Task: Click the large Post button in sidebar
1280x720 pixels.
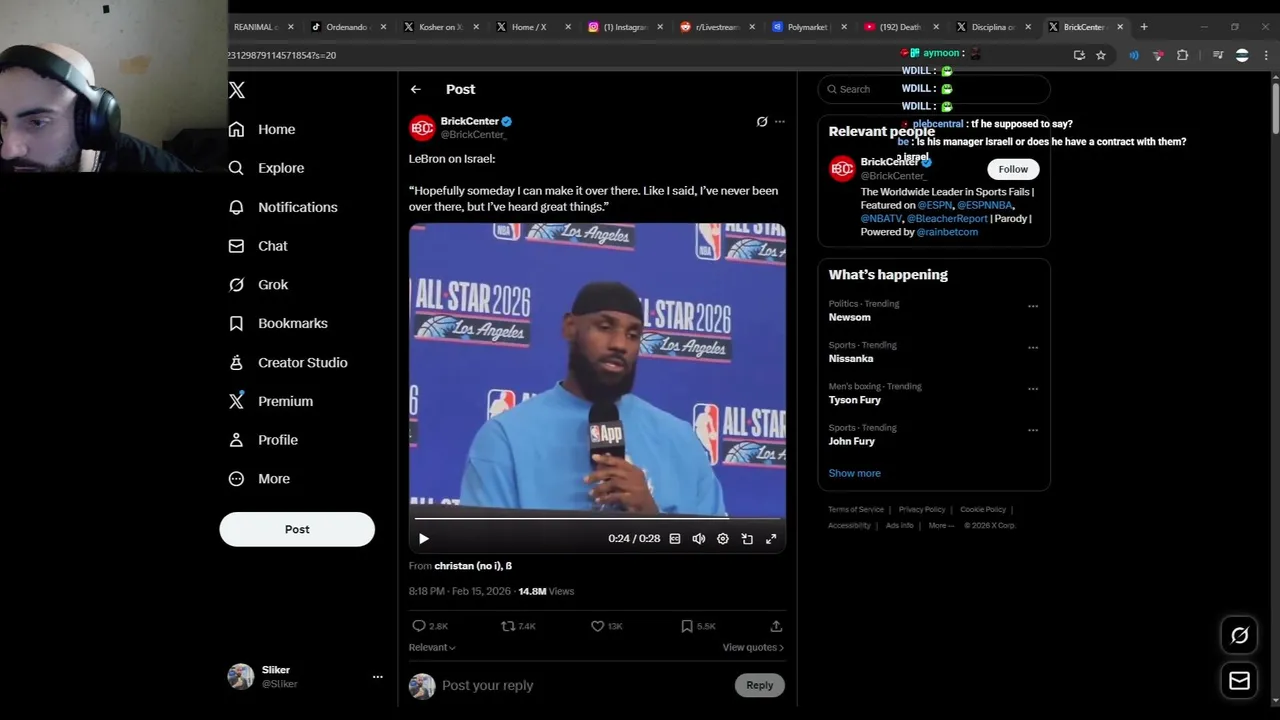Action: [297, 529]
